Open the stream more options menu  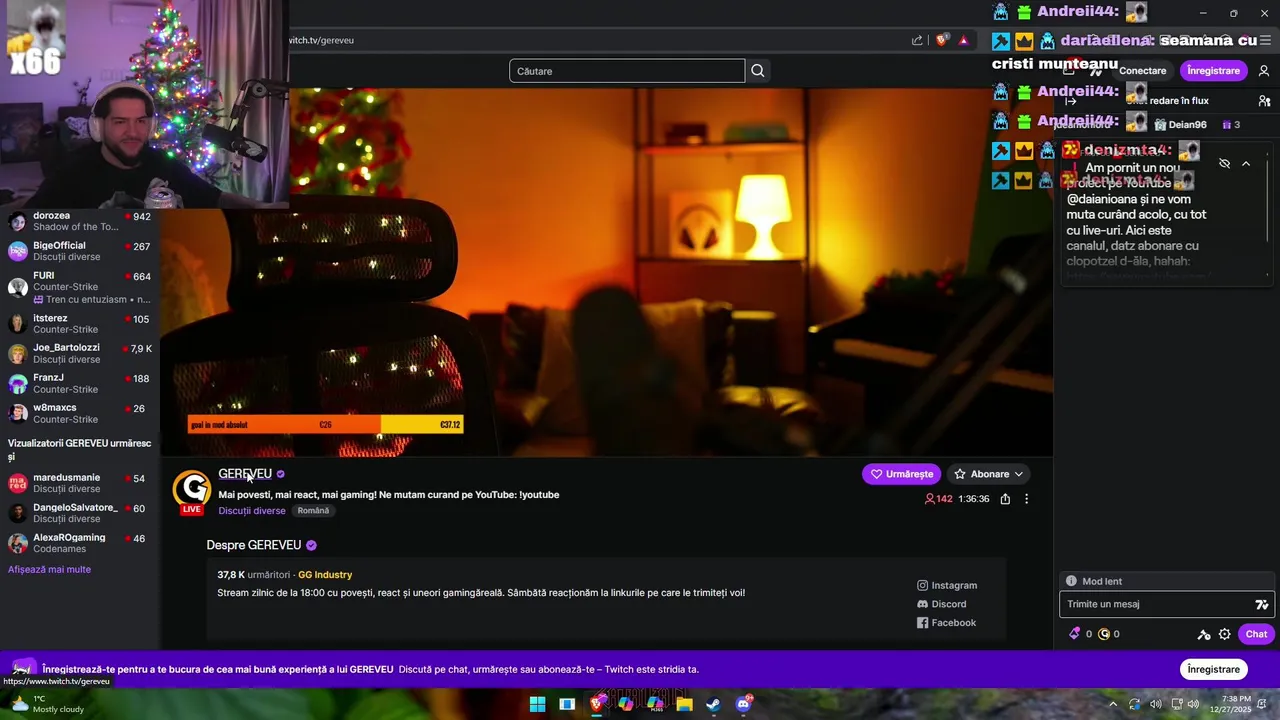[x=1026, y=499]
